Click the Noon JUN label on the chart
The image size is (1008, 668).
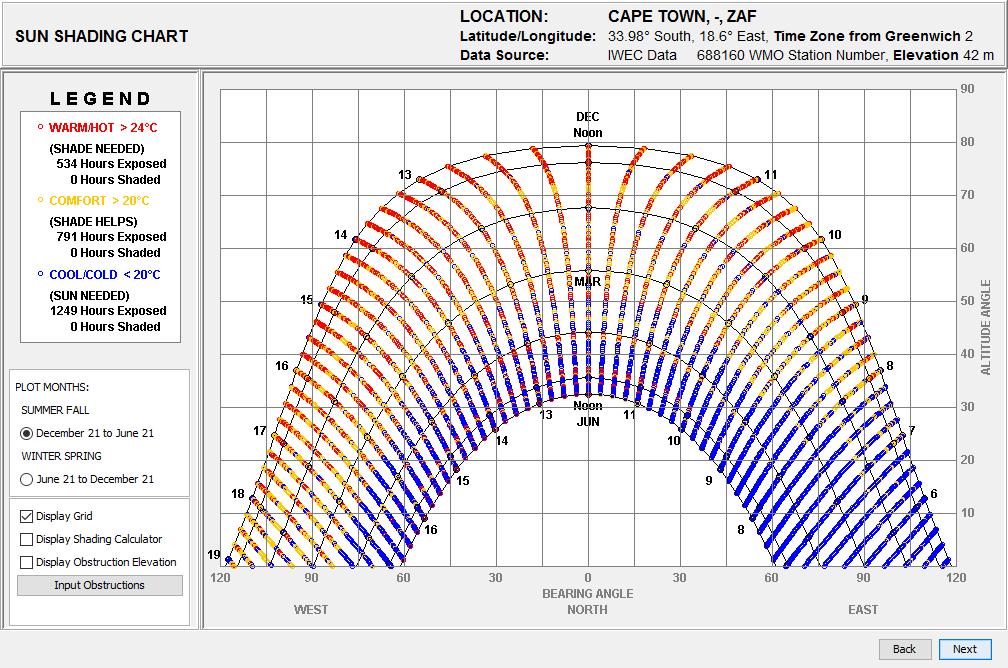588,413
